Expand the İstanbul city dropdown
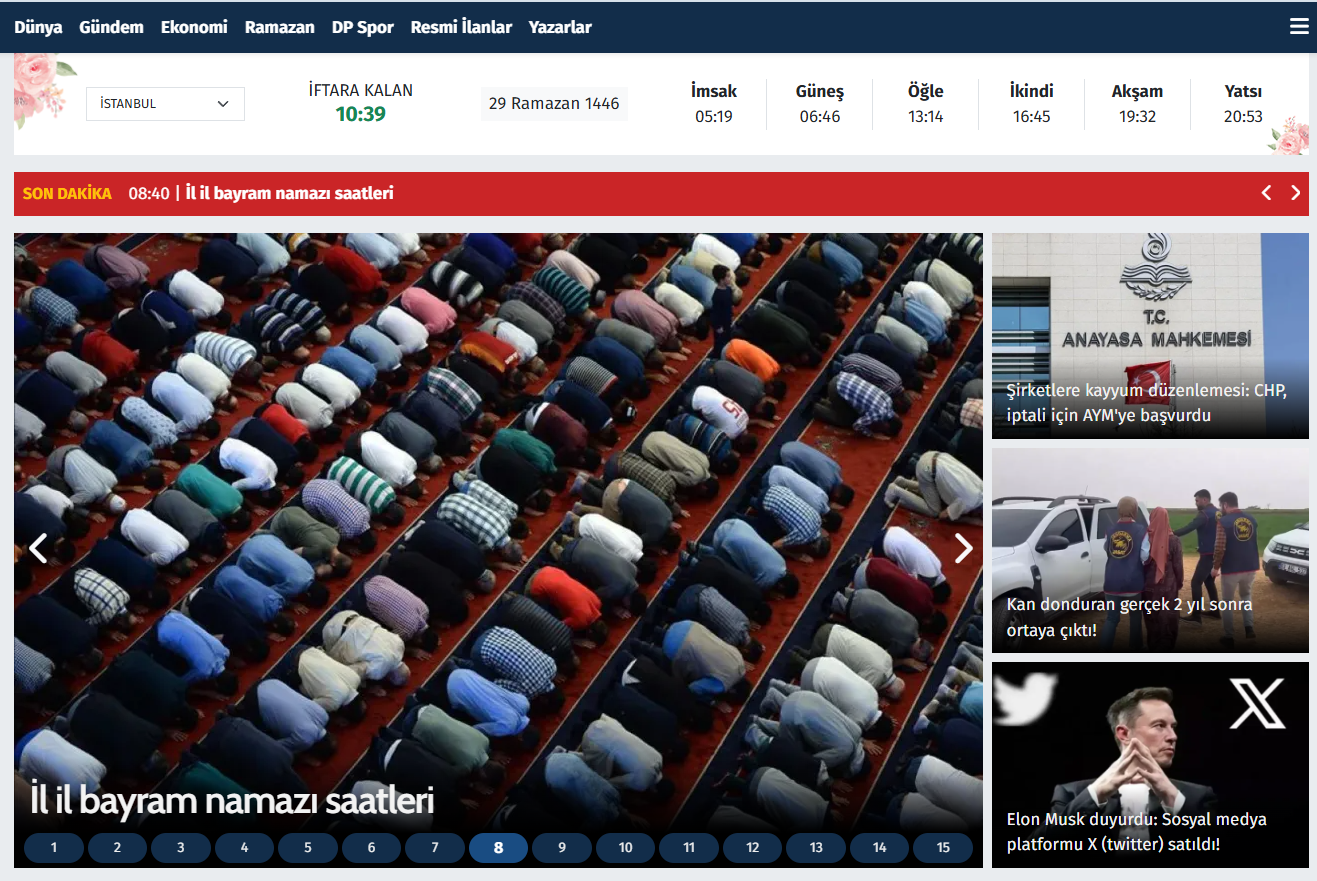 [165, 104]
